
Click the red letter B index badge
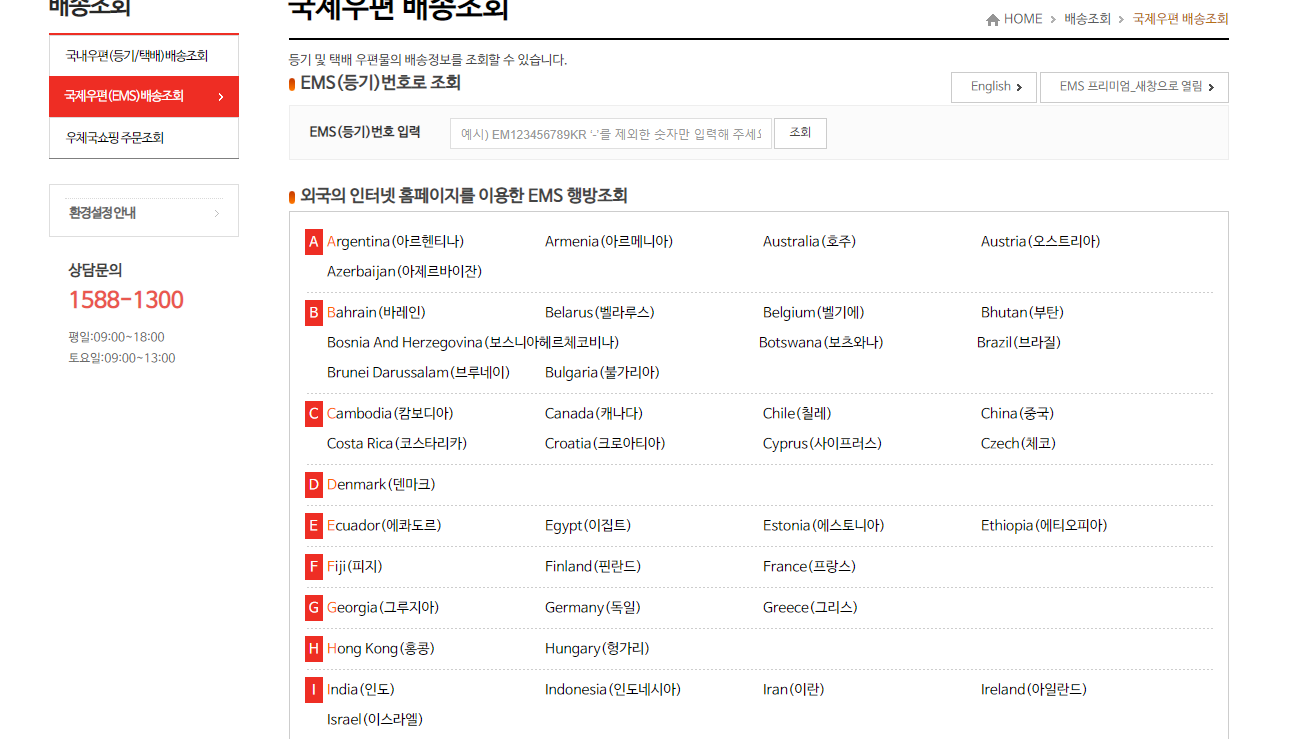pos(314,313)
